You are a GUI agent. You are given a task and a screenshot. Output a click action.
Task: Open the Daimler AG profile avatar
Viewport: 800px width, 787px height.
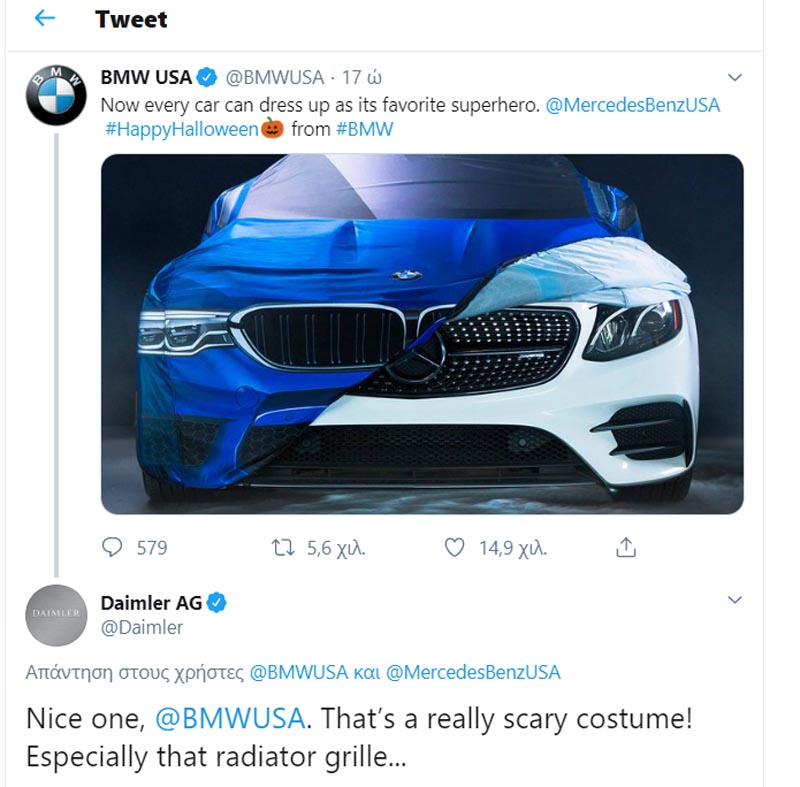click(x=56, y=615)
